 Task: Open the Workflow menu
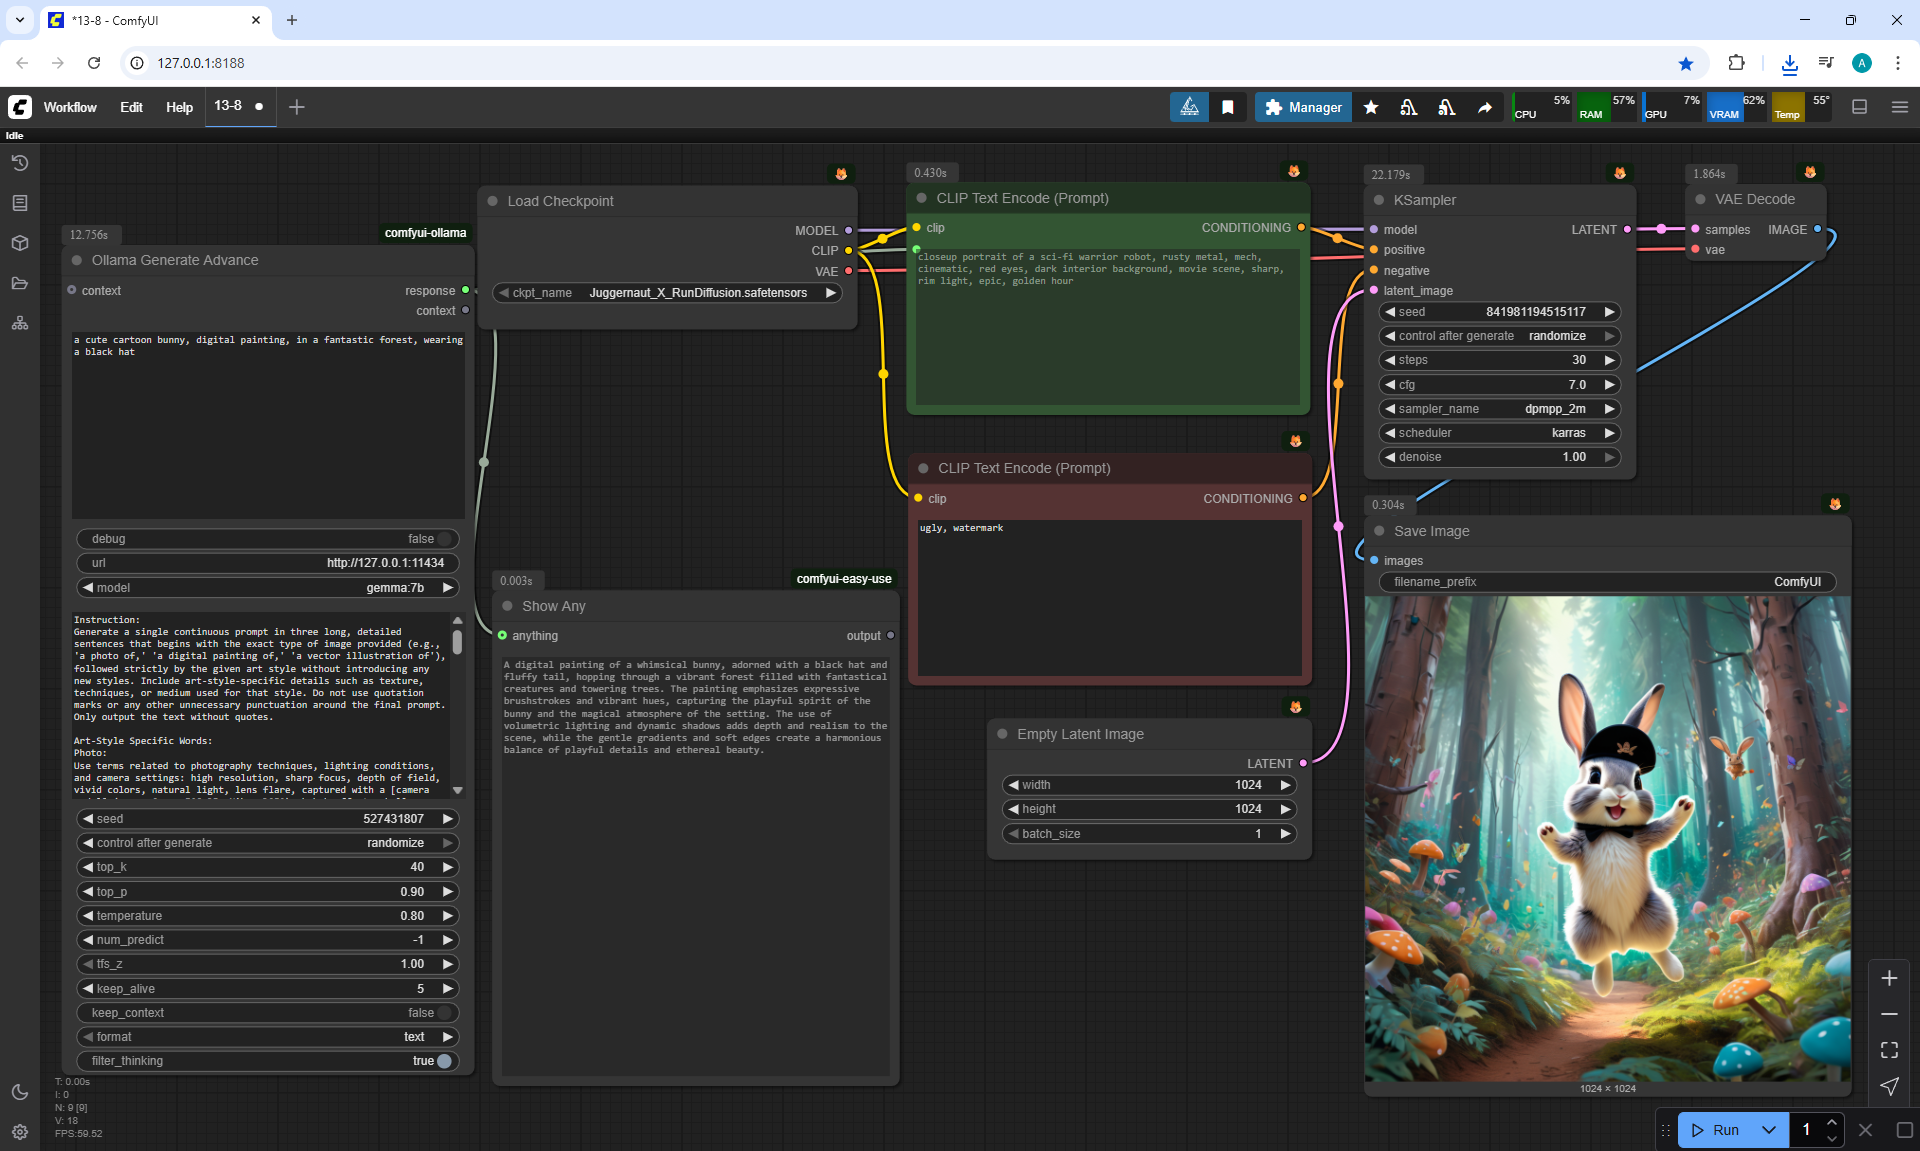click(x=70, y=107)
